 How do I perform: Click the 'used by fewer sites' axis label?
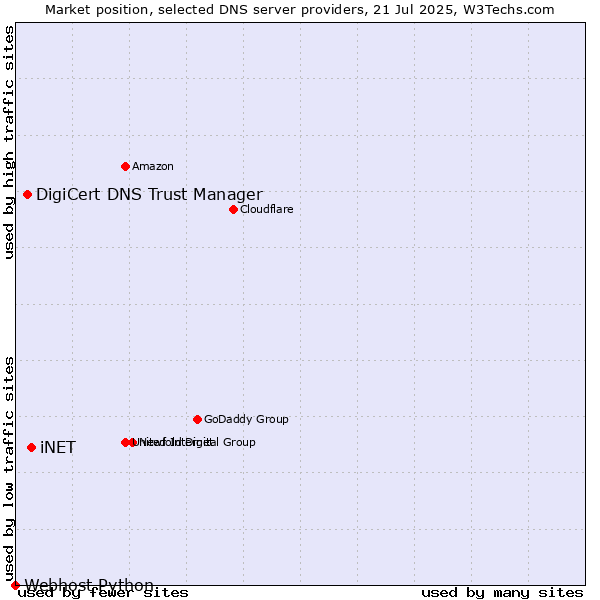[x=103, y=593]
